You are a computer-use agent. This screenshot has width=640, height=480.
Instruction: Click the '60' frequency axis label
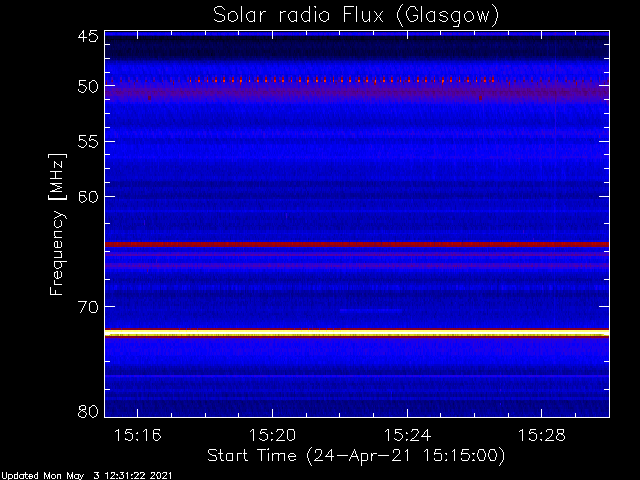tap(88, 197)
